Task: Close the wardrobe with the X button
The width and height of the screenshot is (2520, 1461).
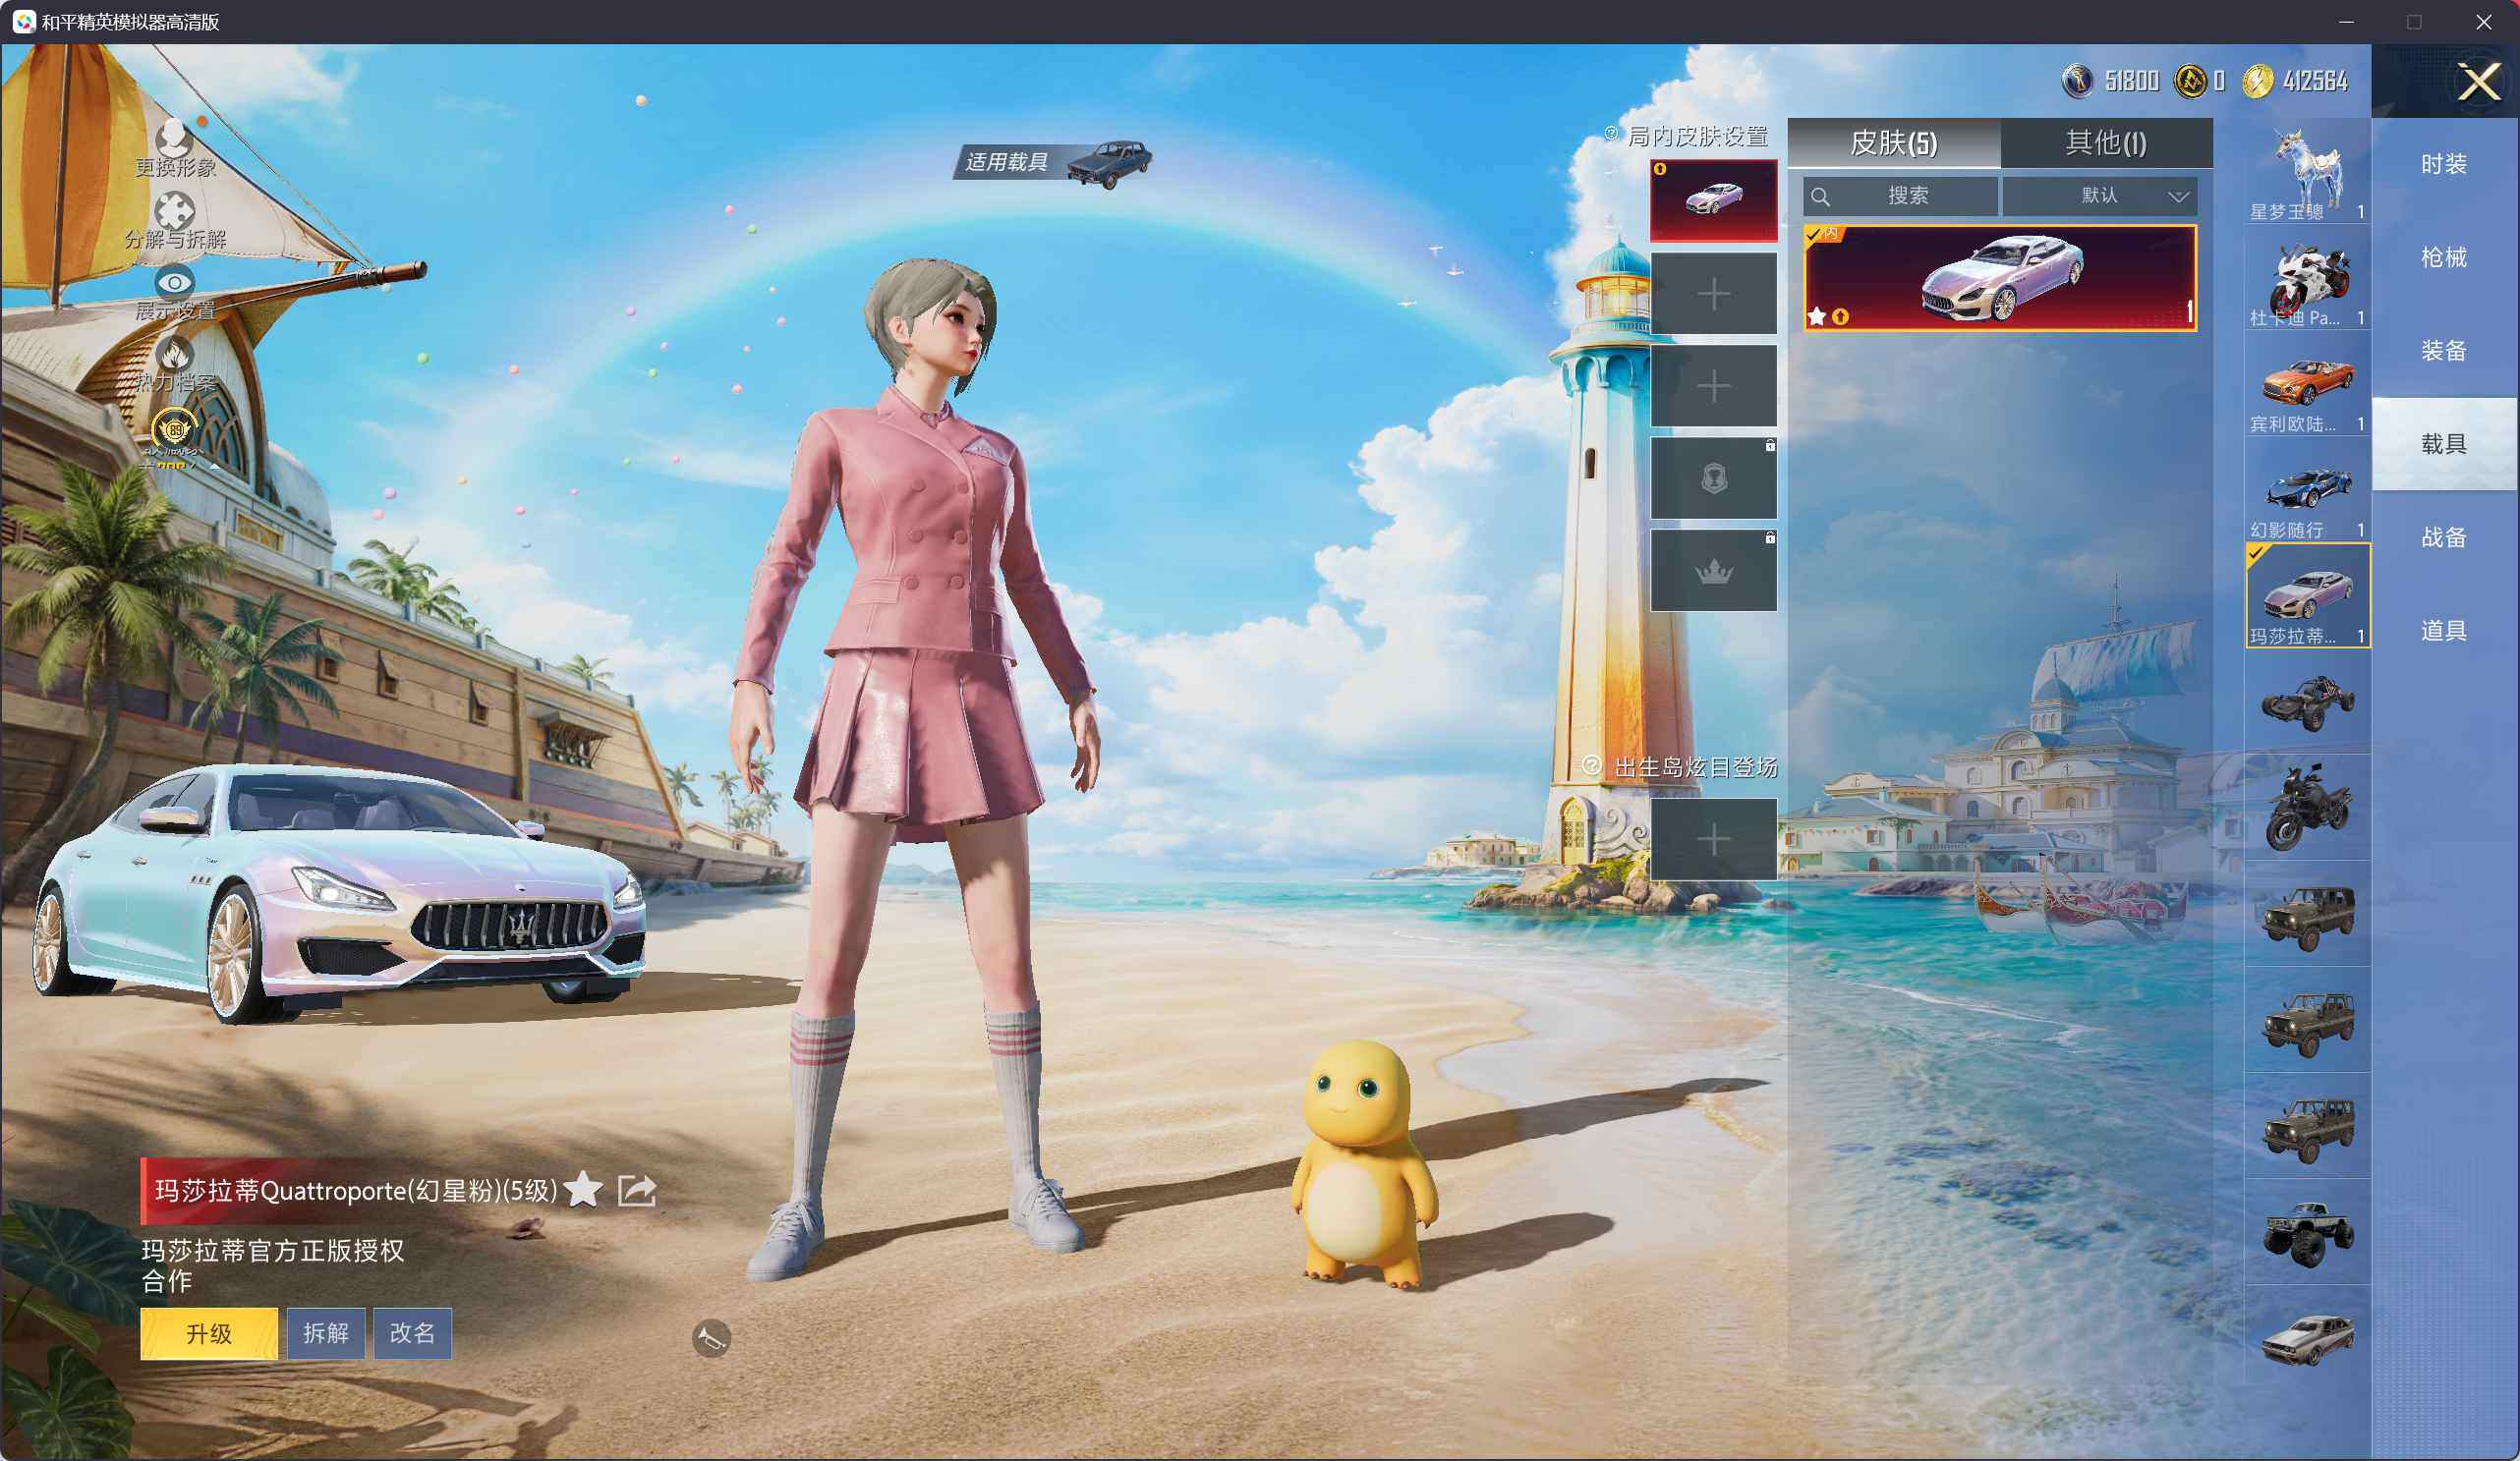Action: [x=2480, y=82]
